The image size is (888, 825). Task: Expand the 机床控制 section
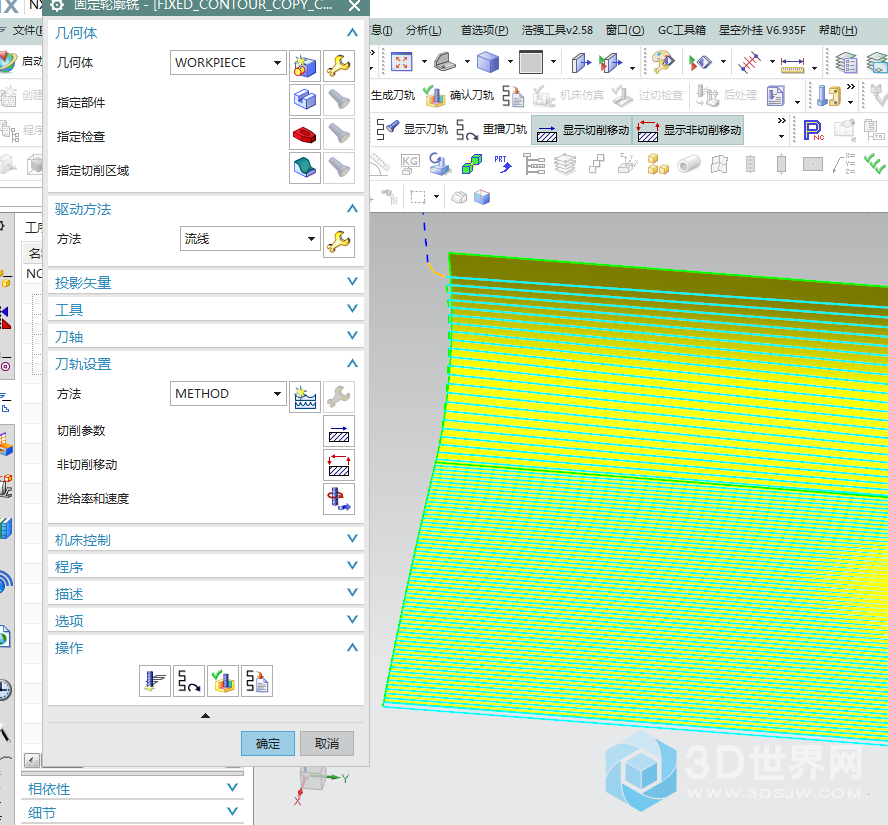coord(352,538)
